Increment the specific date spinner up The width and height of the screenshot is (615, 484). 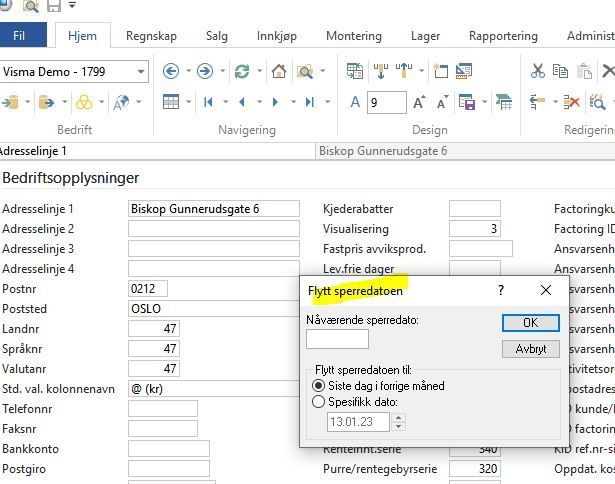(x=398, y=418)
